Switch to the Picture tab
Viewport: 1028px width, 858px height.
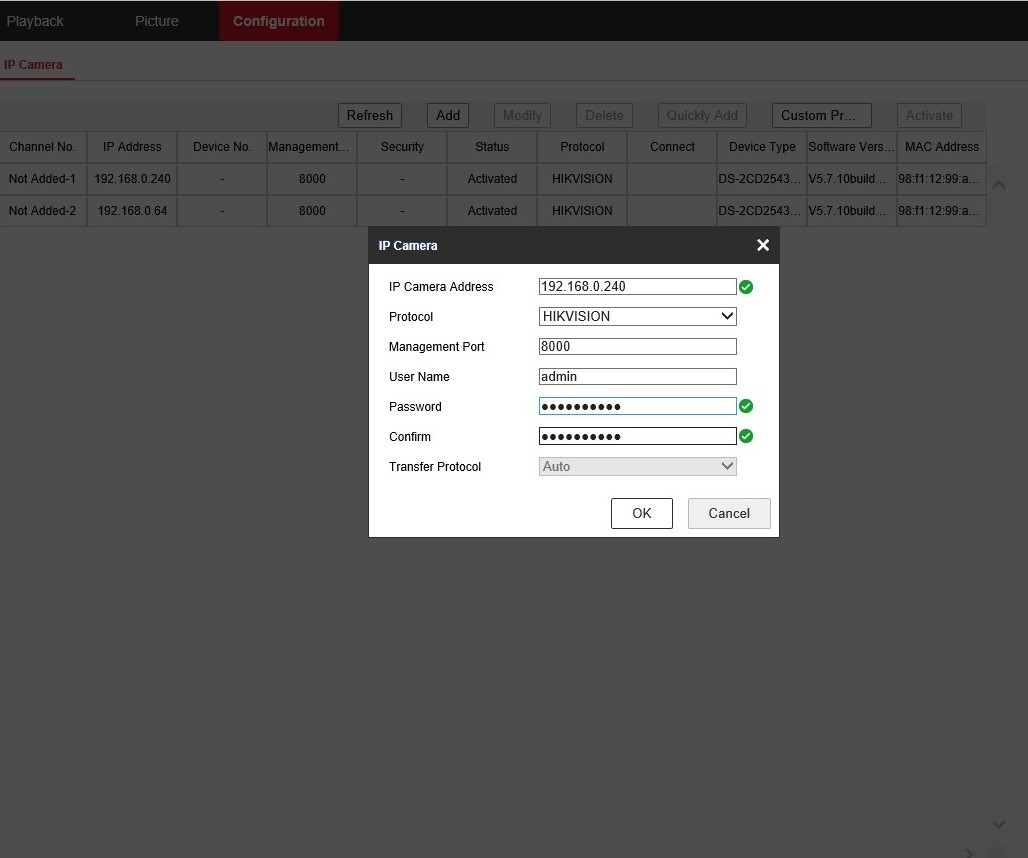(x=157, y=21)
